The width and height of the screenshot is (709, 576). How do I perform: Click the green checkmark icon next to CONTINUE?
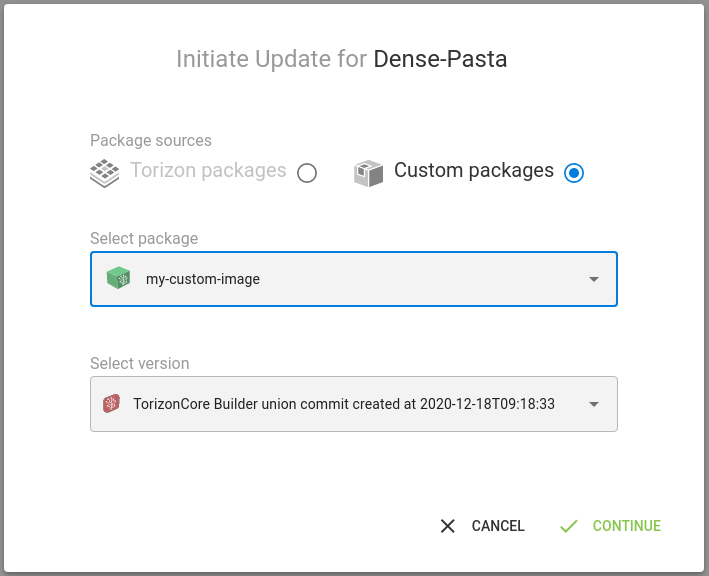click(x=568, y=526)
